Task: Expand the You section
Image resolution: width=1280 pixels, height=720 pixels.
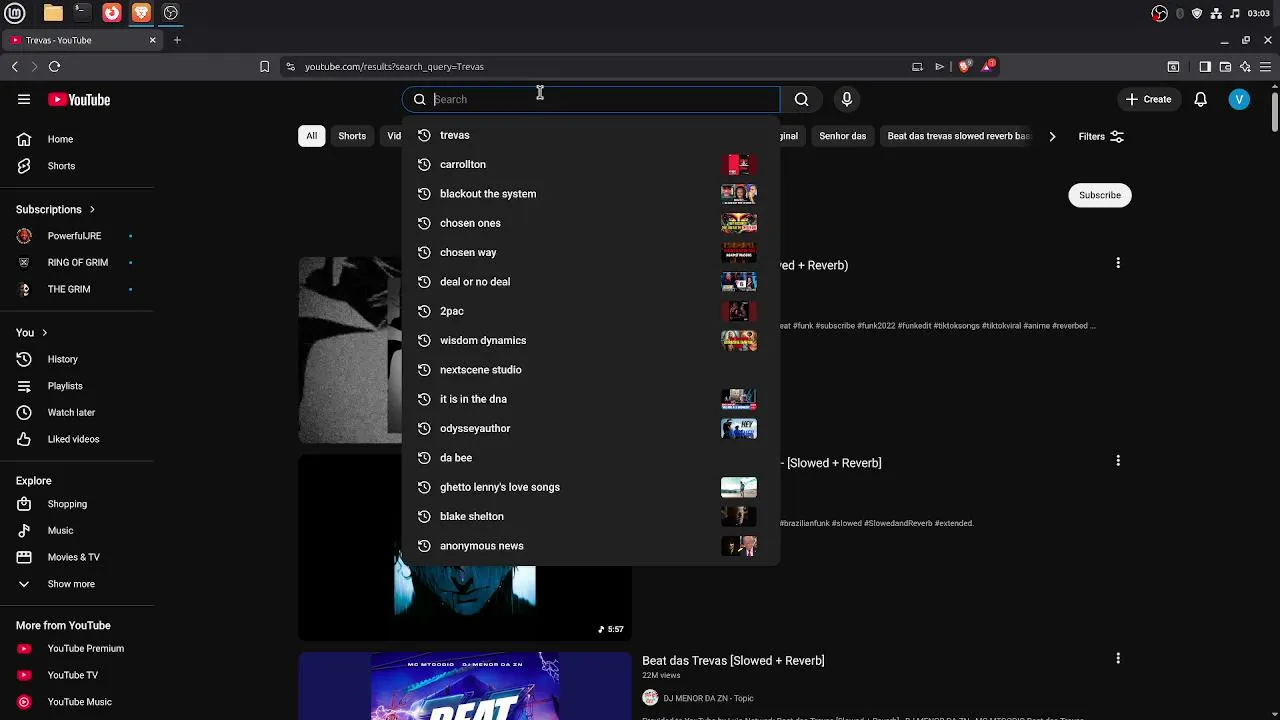Action: tap(32, 332)
